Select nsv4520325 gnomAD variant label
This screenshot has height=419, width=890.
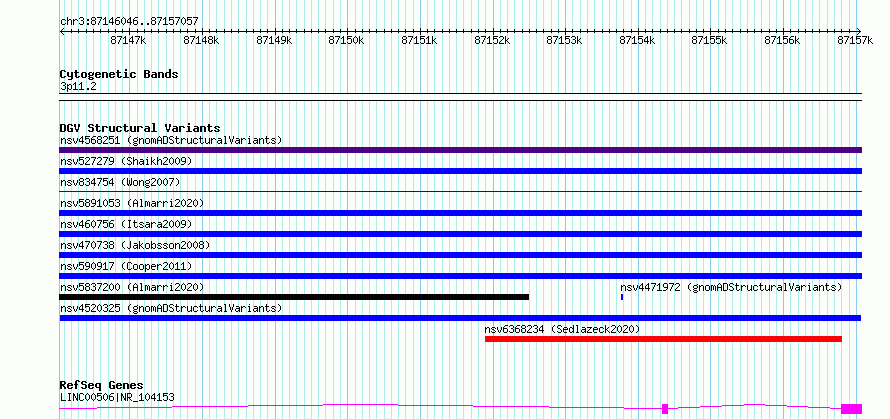click(x=171, y=308)
